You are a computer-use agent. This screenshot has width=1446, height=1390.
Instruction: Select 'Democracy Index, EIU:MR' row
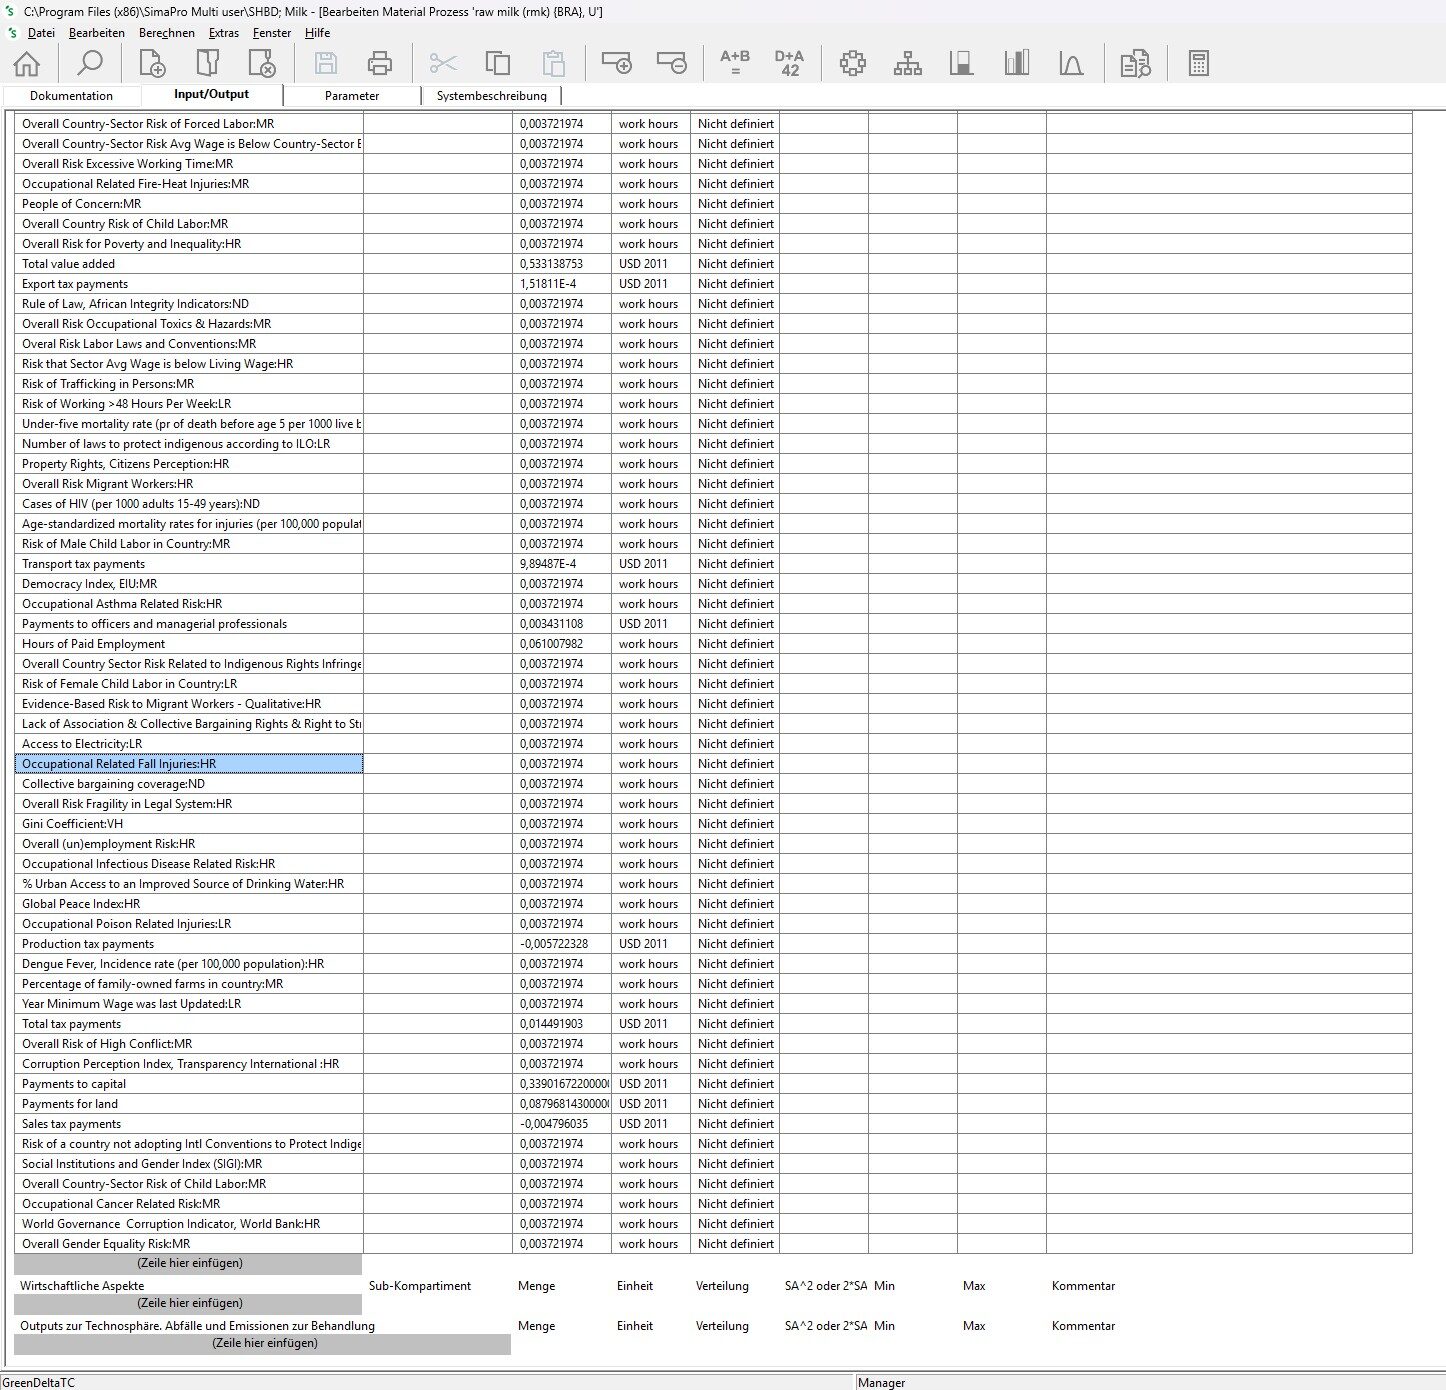click(x=189, y=584)
